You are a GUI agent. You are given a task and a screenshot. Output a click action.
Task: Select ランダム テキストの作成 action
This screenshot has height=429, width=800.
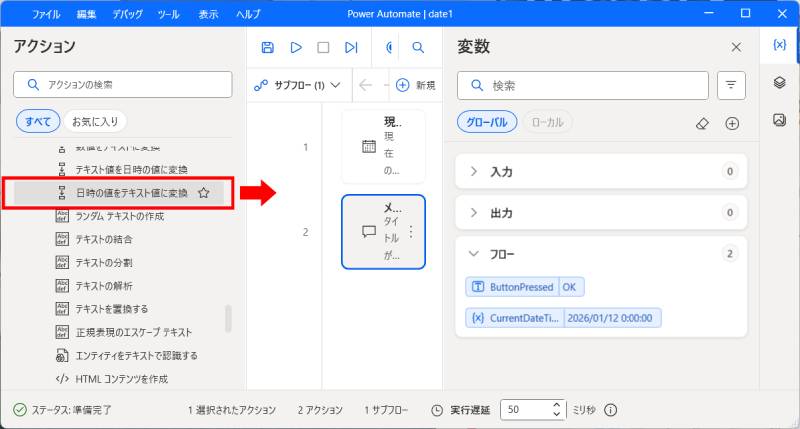(122, 216)
